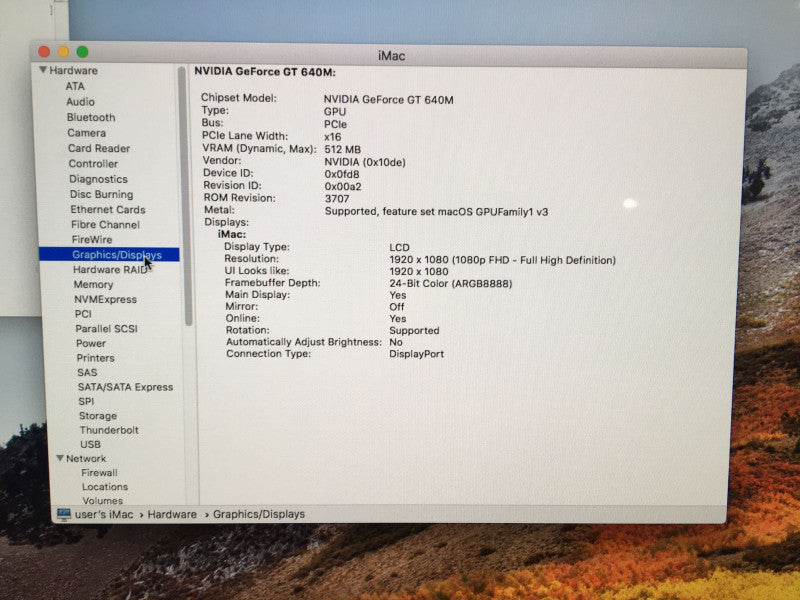The height and width of the screenshot is (600, 800).
Task: Click Connection Type value DisplayPort
Action: (x=416, y=354)
